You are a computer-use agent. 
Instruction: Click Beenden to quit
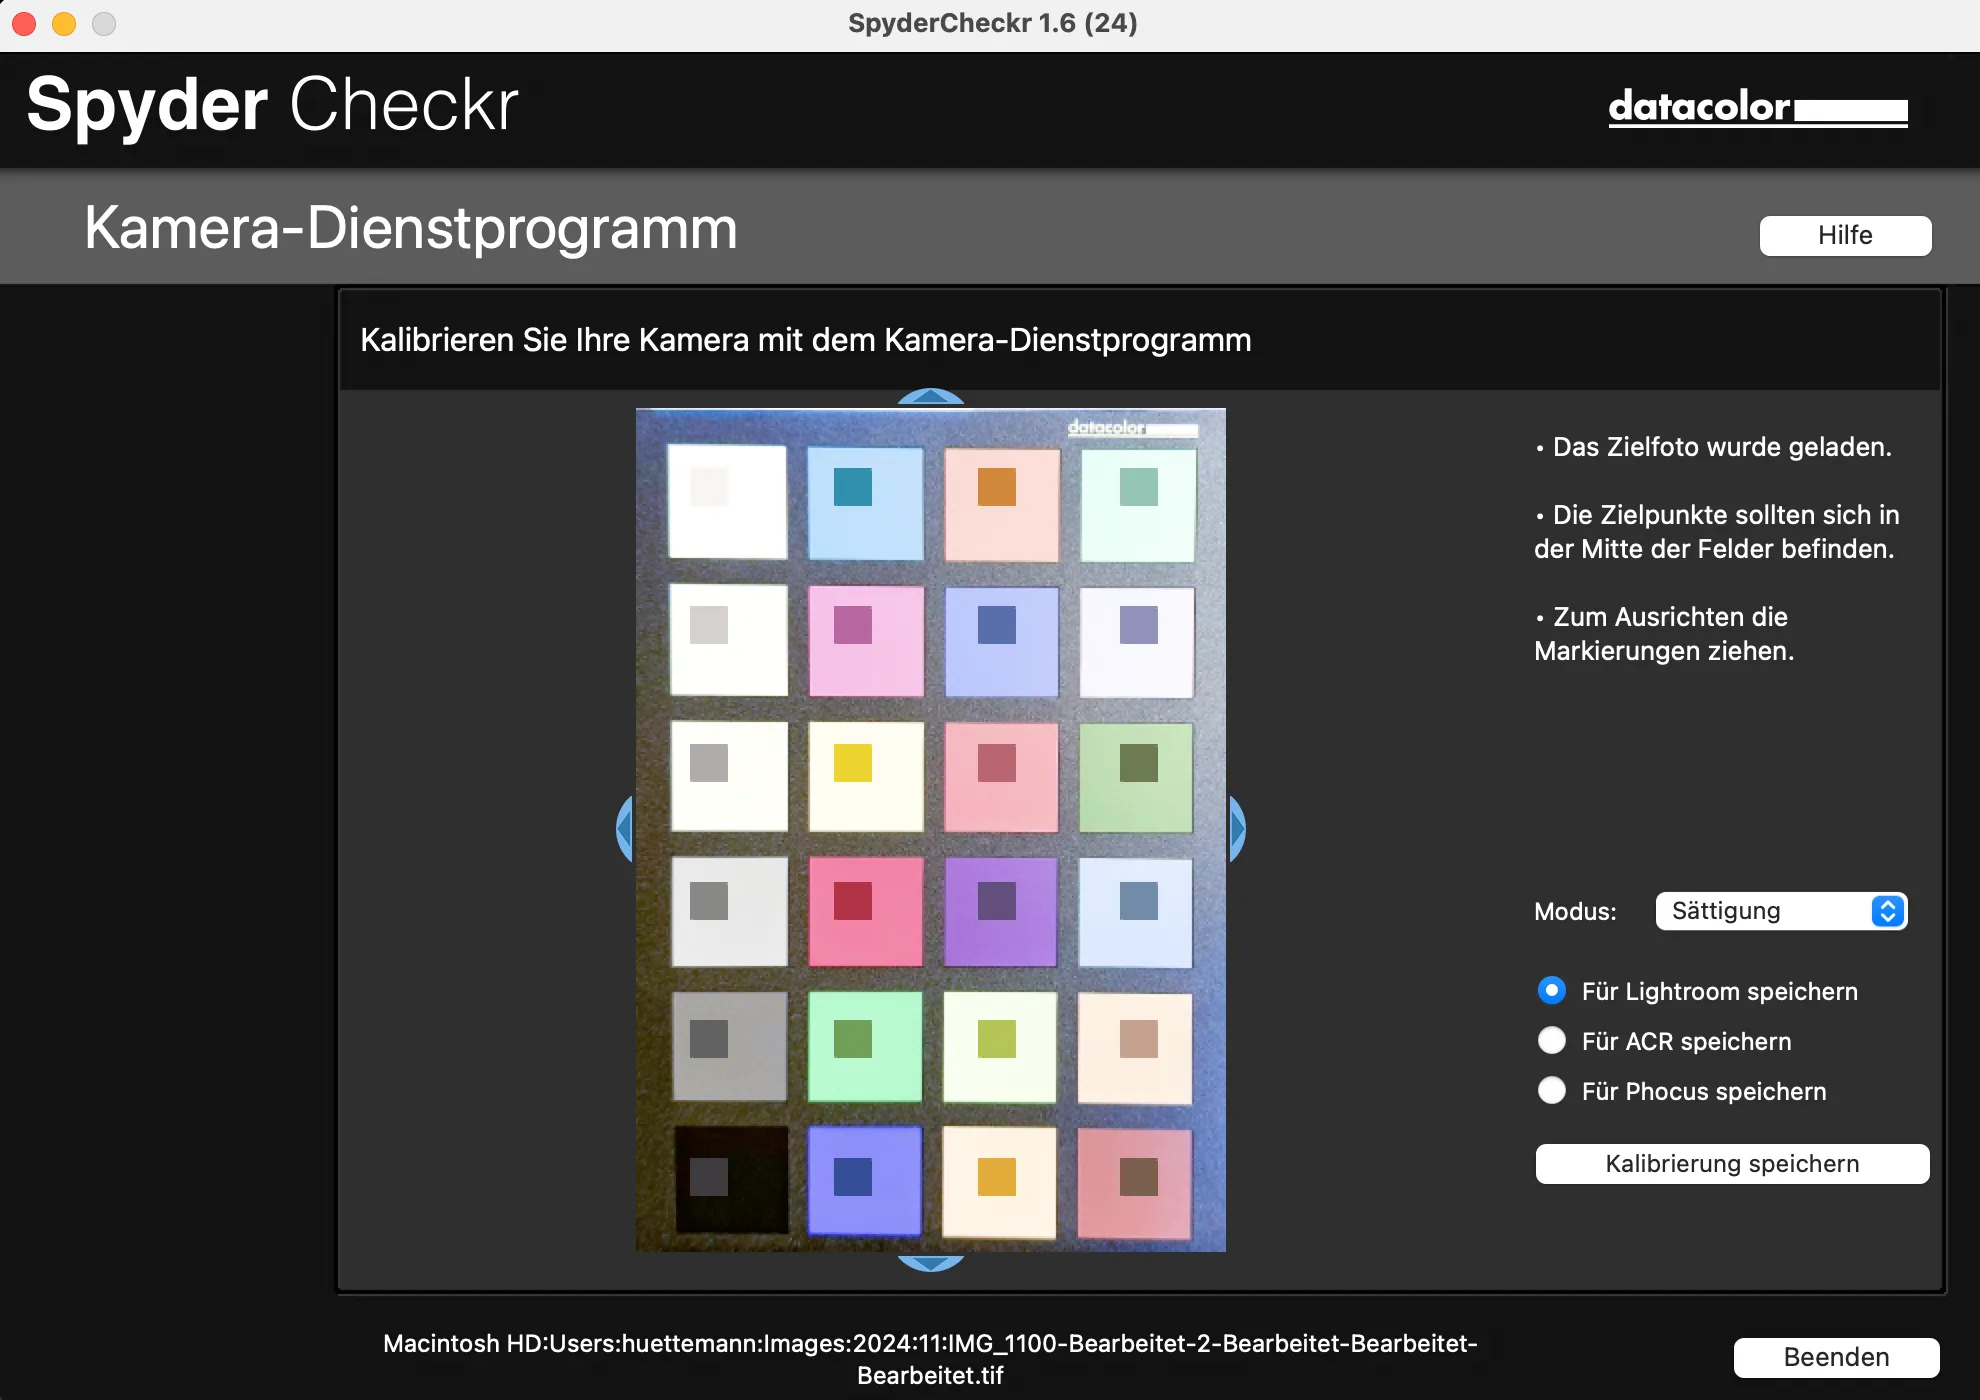[1836, 1357]
